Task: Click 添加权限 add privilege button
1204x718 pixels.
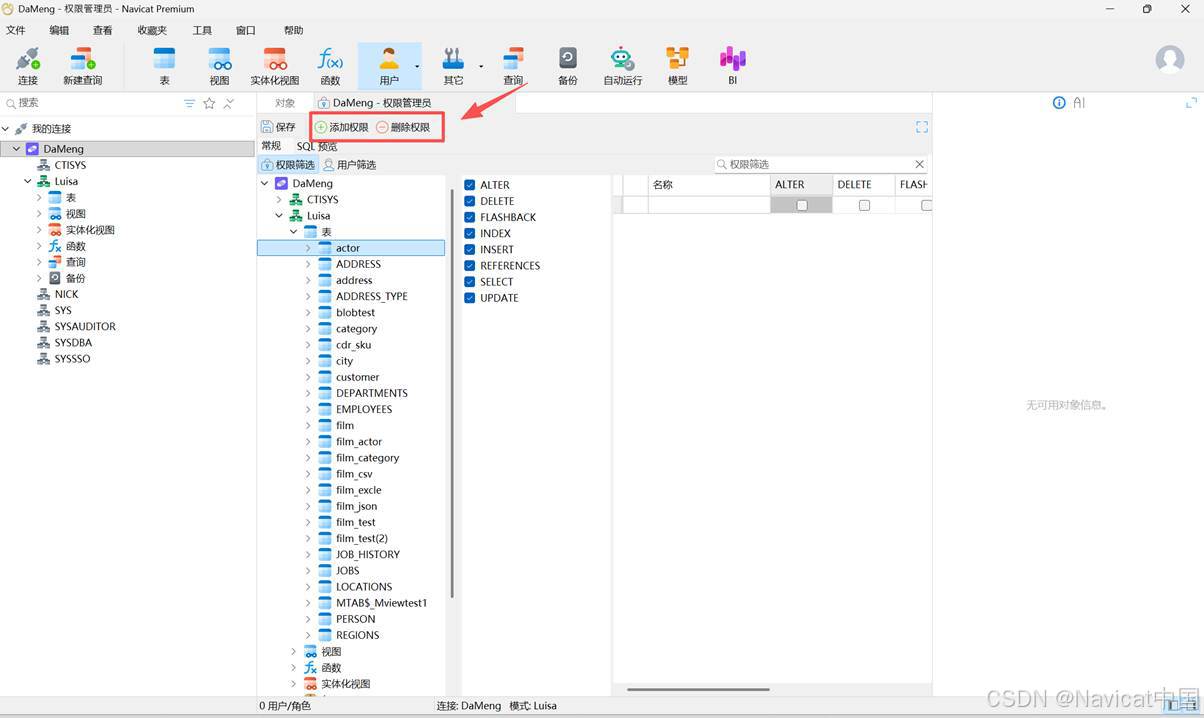Action: [x=342, y=127]
